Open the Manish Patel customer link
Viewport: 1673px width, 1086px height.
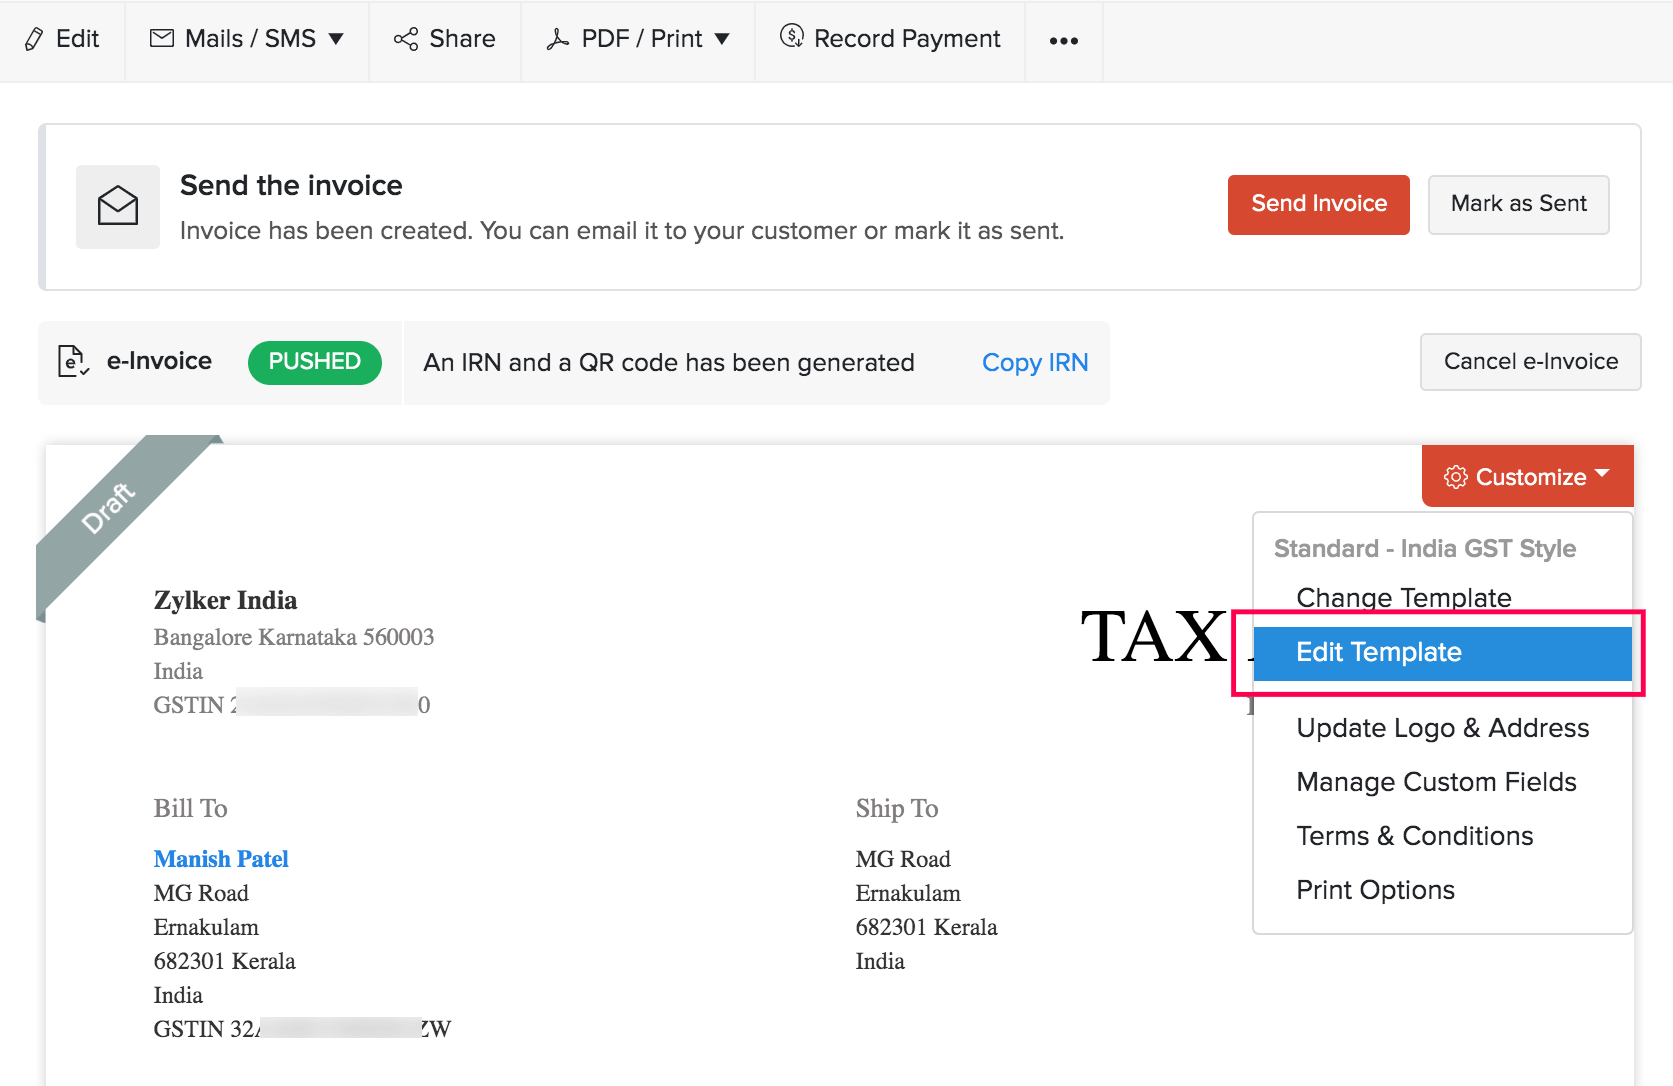pyautogui.click(x=221, y=859)
